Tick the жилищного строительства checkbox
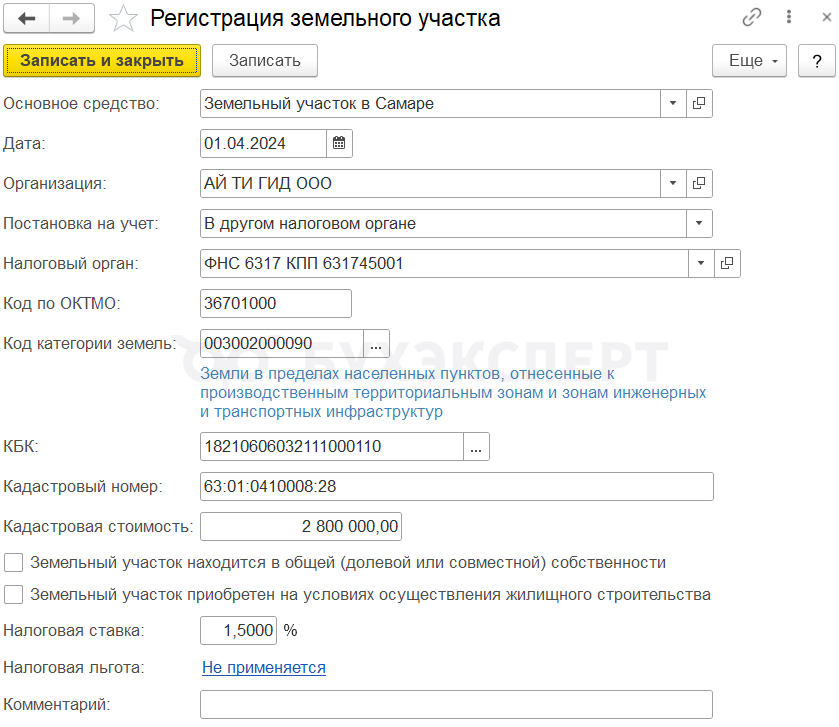This screenshot has height=727, width=839. tap(14, 595)
